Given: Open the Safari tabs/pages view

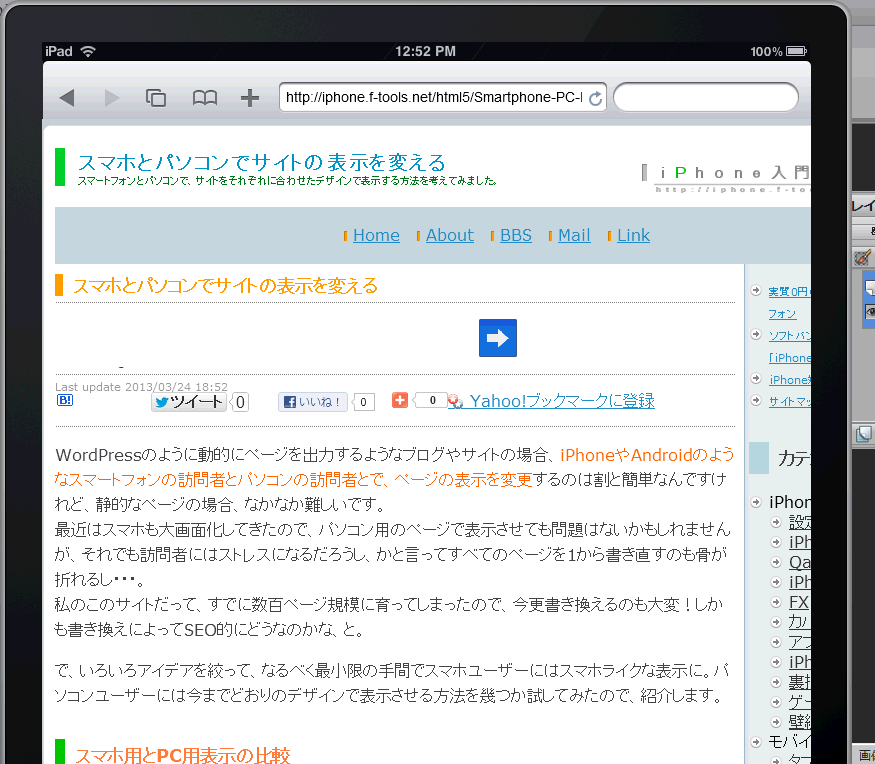Looking at the screenshot, I should [156, 98].
